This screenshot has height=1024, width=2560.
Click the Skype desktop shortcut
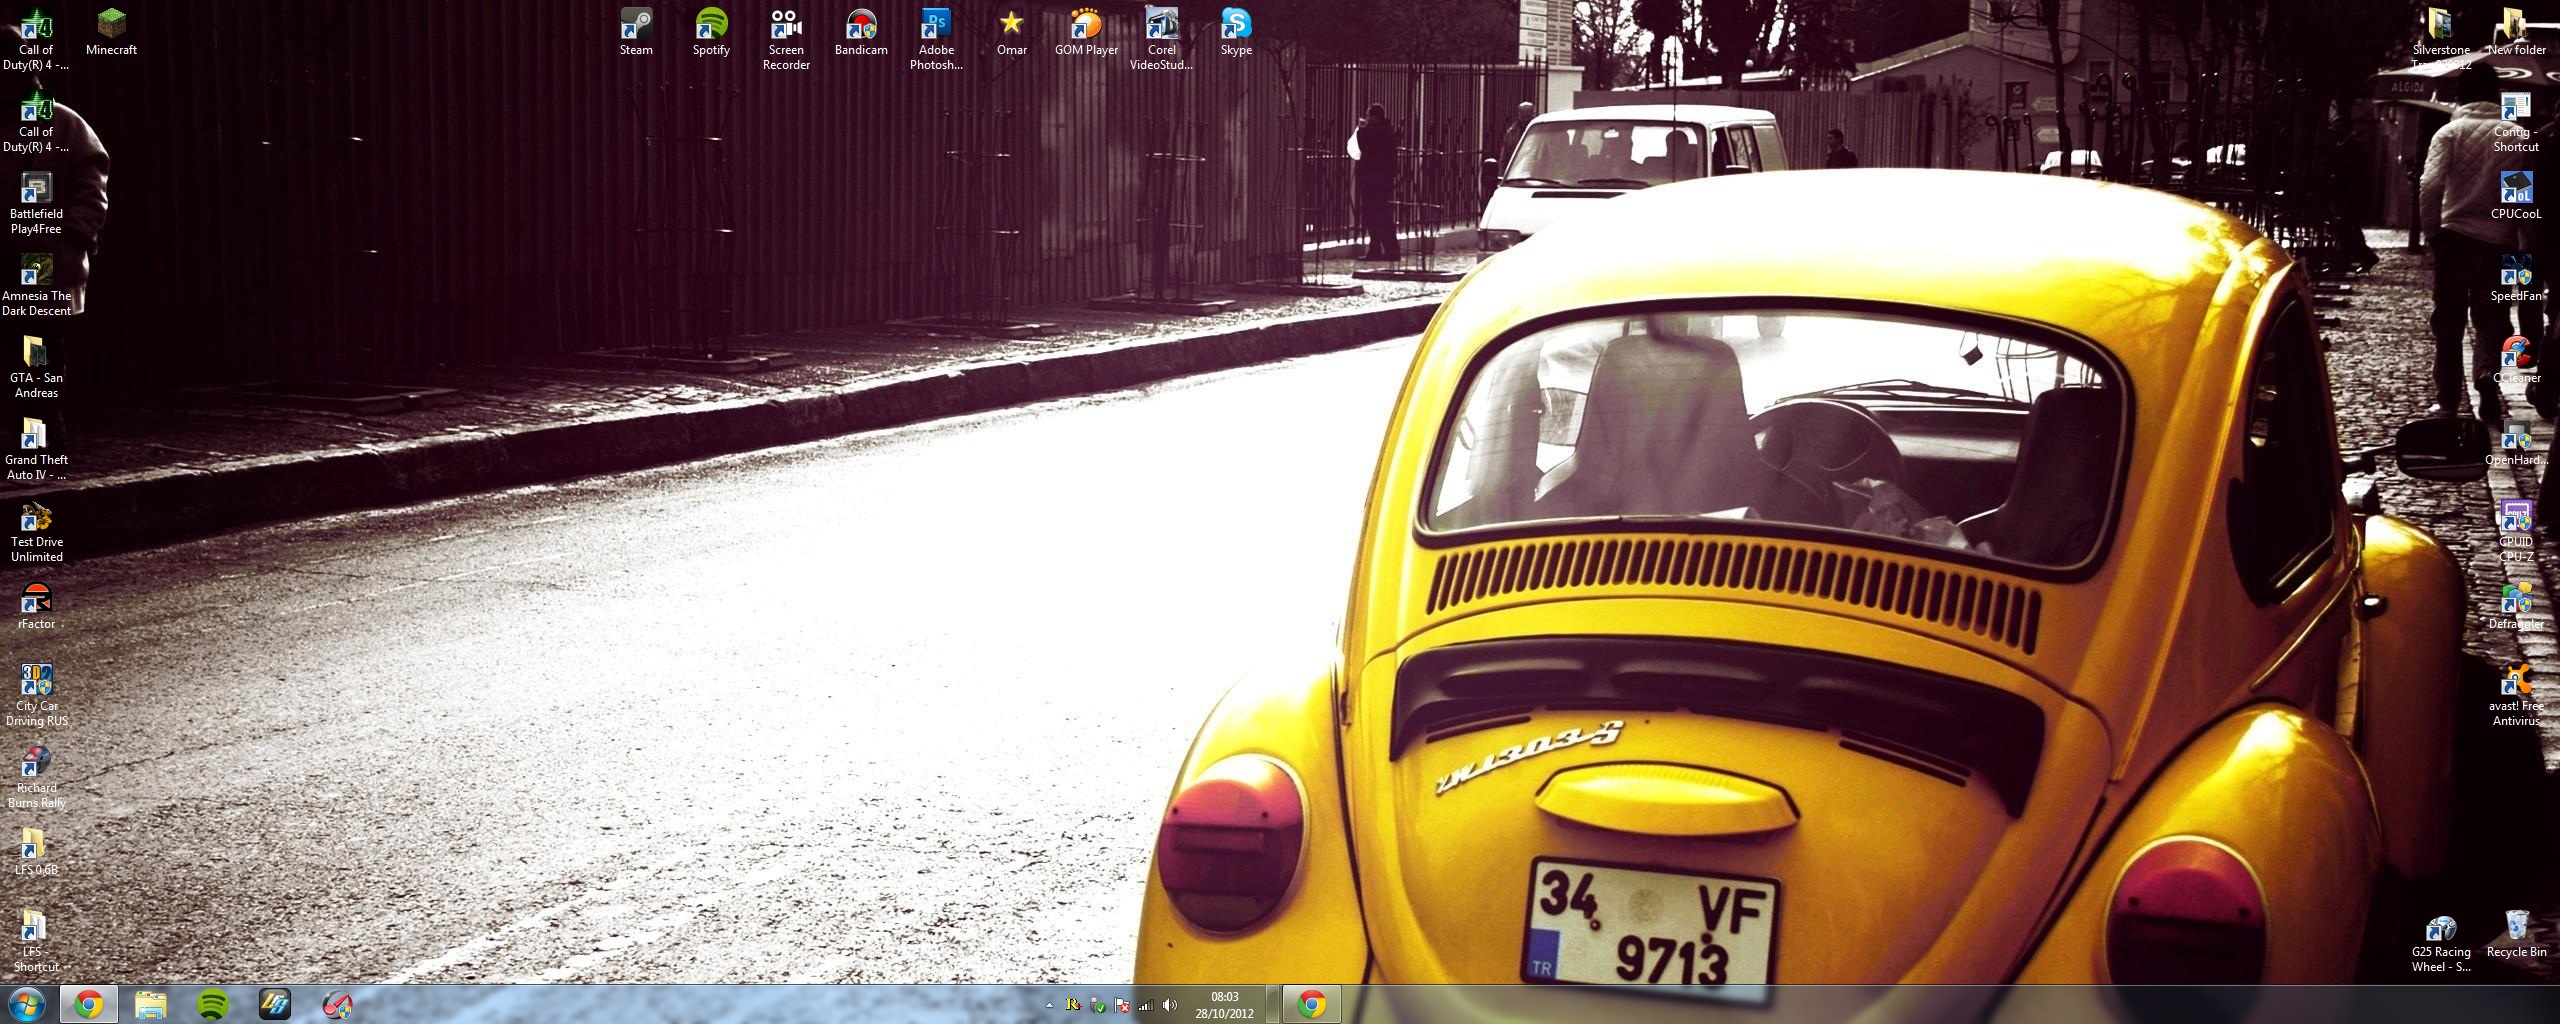click(x=1236, y=32)
